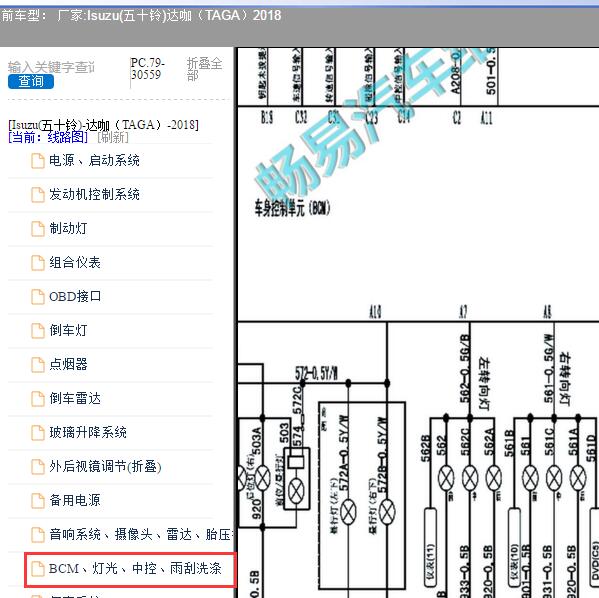The width and height of the screenshot is (599, 598).
Task: Click document icon beside 点烟器
Action: coord(38,365)
